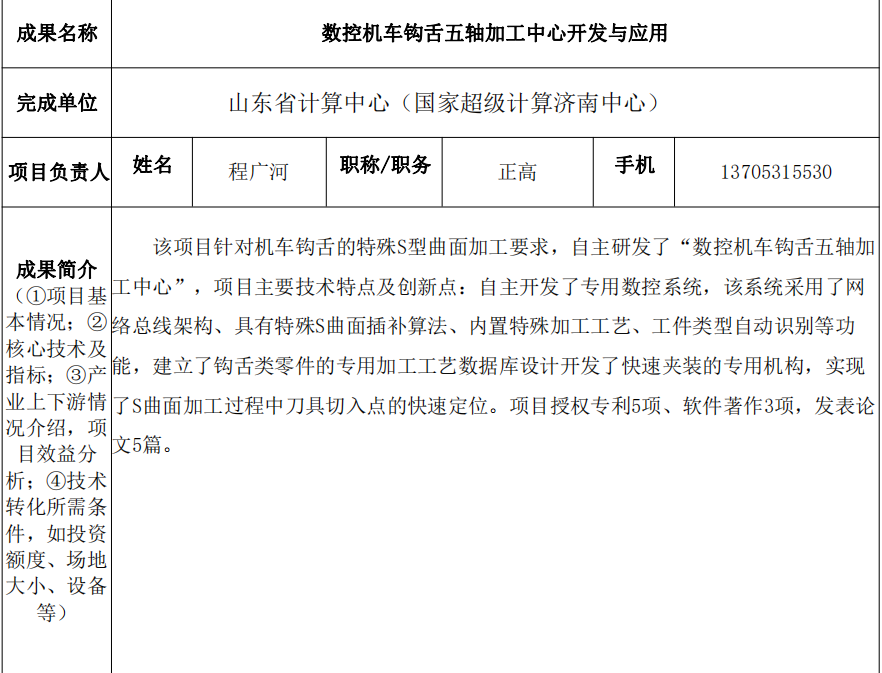The image size is (882, 673).
Task: Select the 姓名 label cell
Action: [x=152, y=166]
